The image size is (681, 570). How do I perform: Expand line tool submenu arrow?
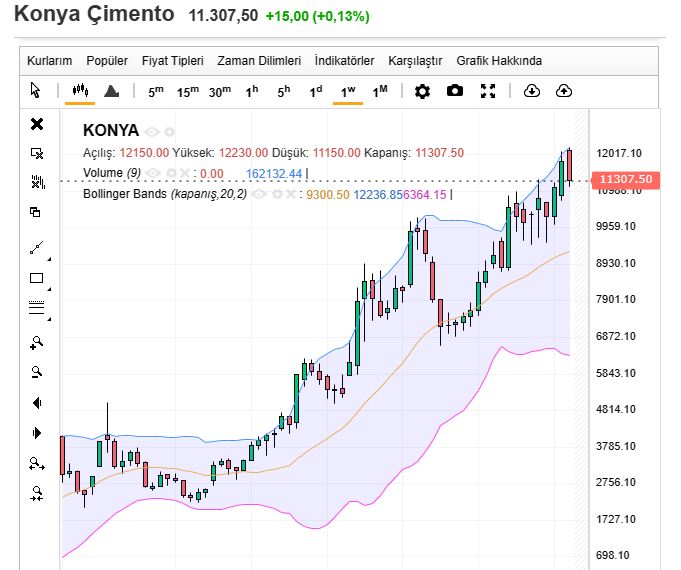click(49, 259)
